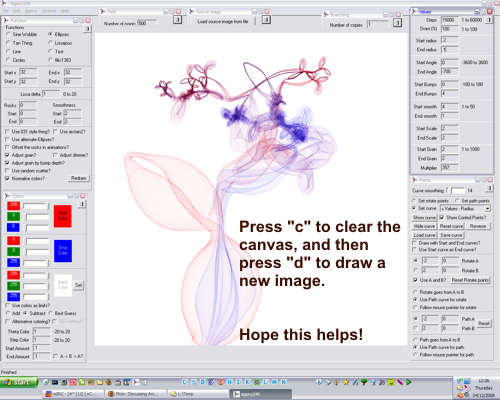Click the Branching panel's small corner button
This screenshot has width=500, height=400.
tap(397, 23)
